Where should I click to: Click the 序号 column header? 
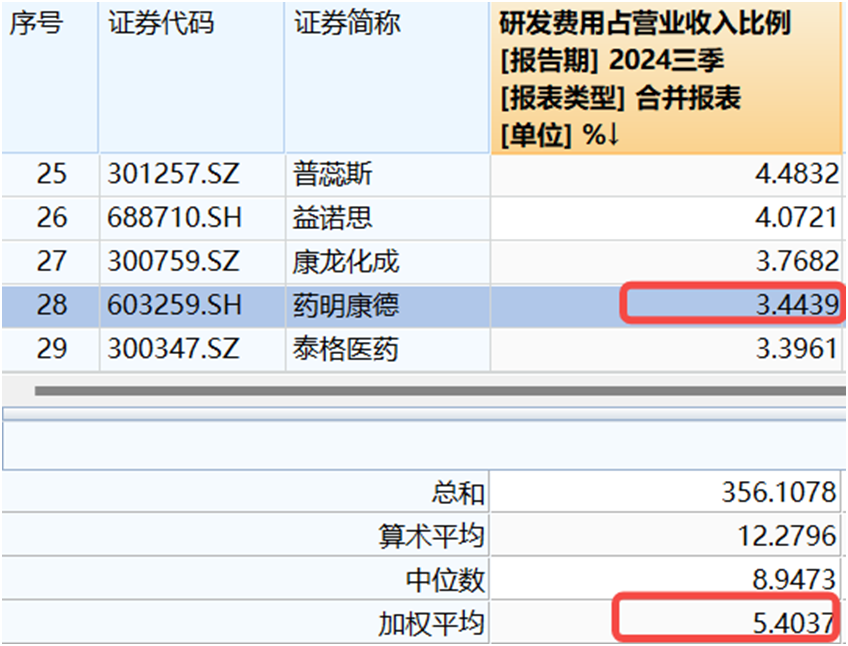click(x=50, y=78)
